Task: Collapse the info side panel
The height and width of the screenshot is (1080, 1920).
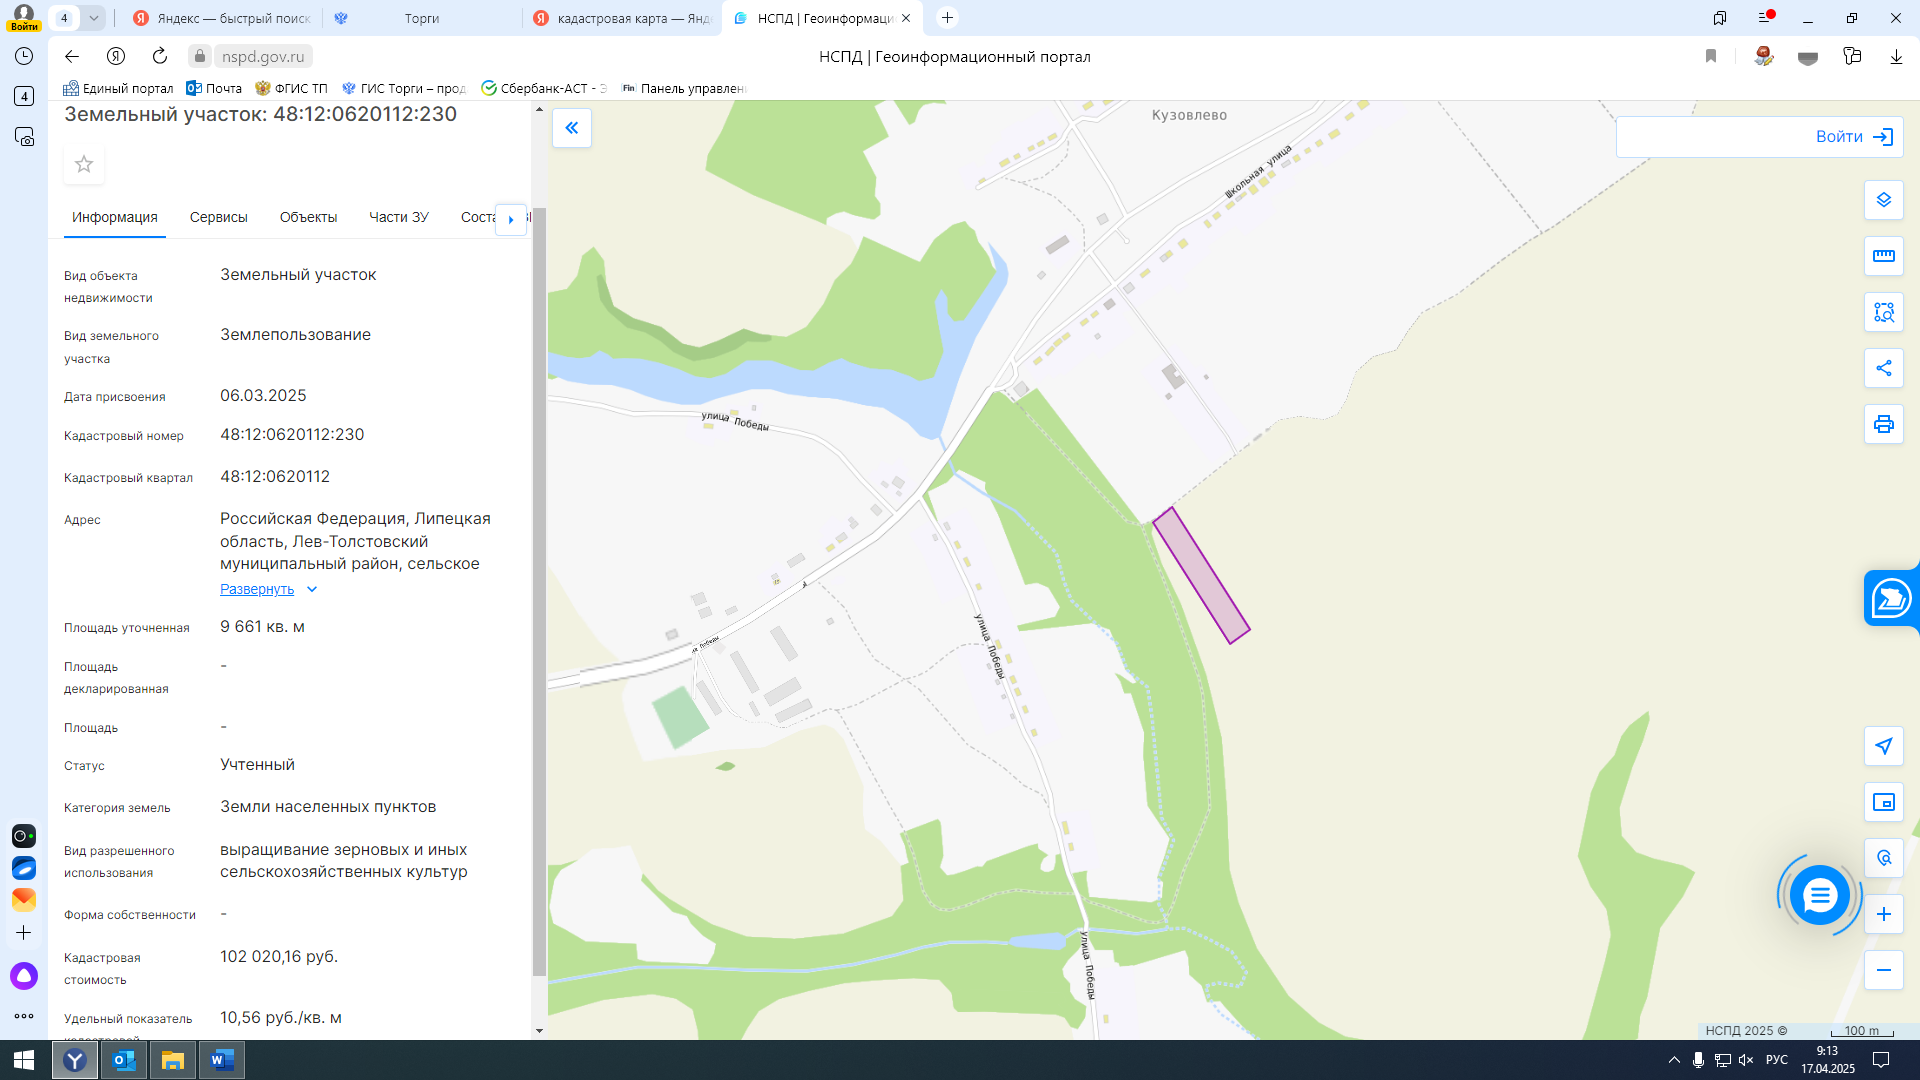Action: tap(572, 128)
